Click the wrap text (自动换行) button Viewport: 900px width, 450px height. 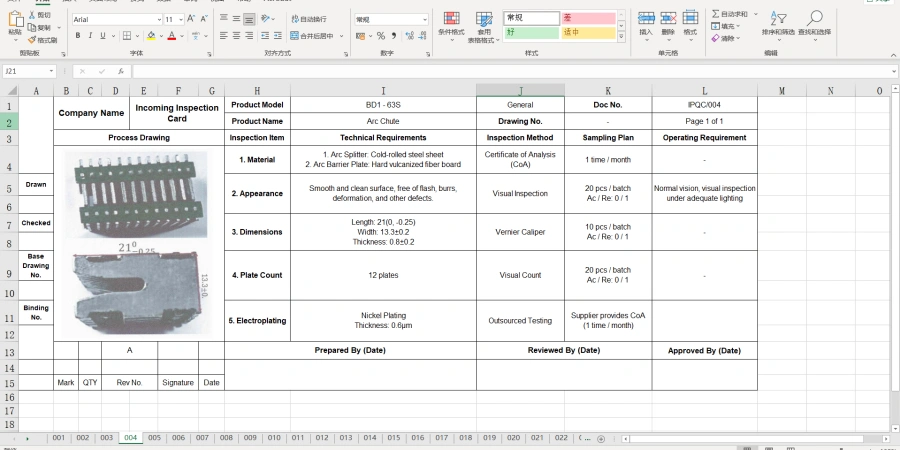click(x=309, y=19)
